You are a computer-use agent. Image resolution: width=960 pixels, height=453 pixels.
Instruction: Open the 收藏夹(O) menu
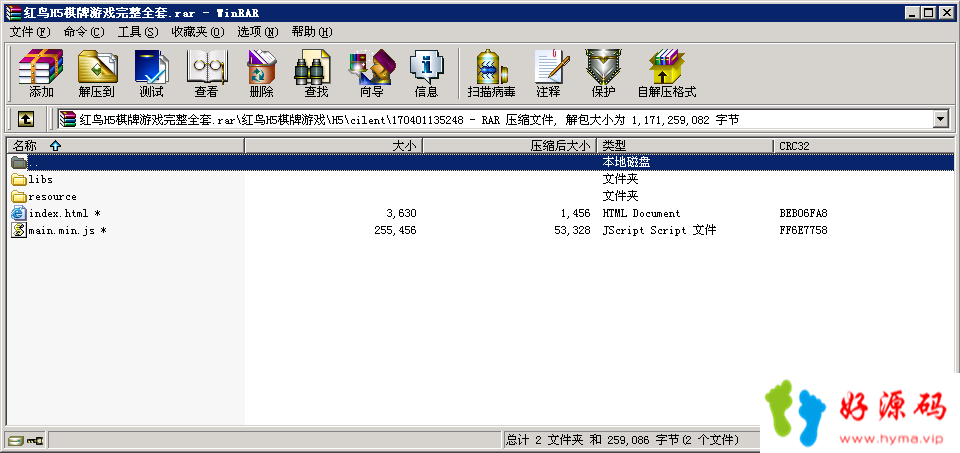(x=198, y=32)
